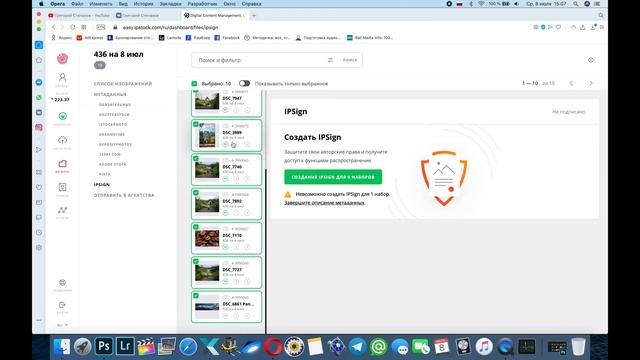Click rightmost action icon on DSC_7740 card
Viewport: 640px width, 360px height.
247,178
